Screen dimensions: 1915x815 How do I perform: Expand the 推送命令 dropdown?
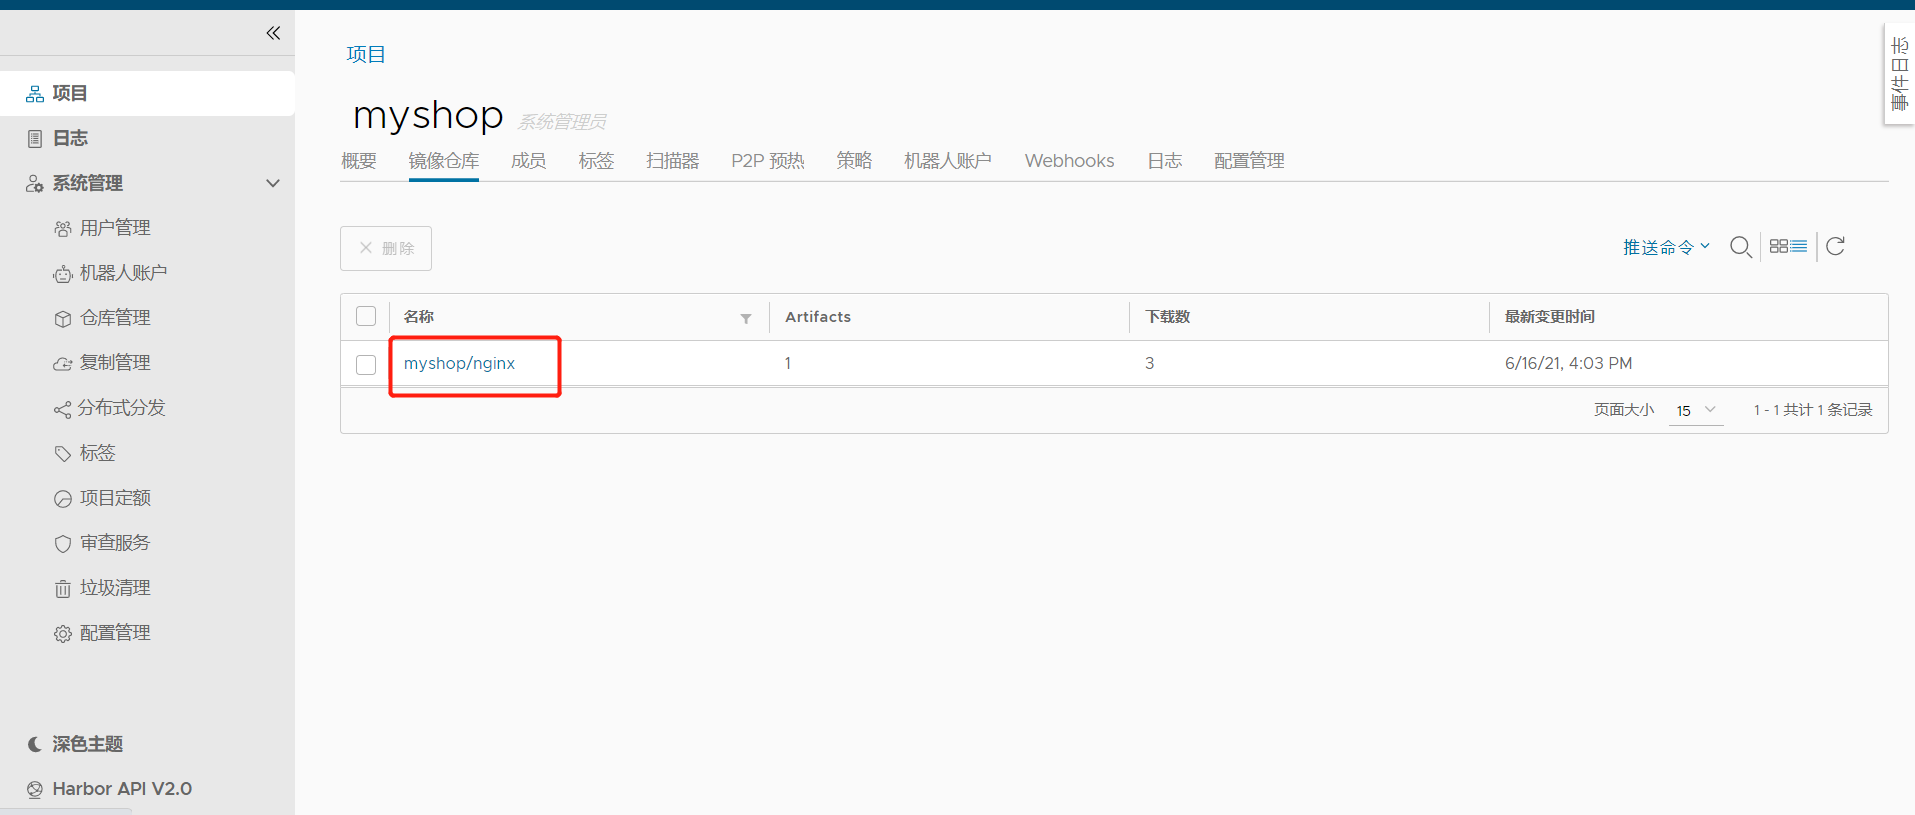click(1666, 247)
